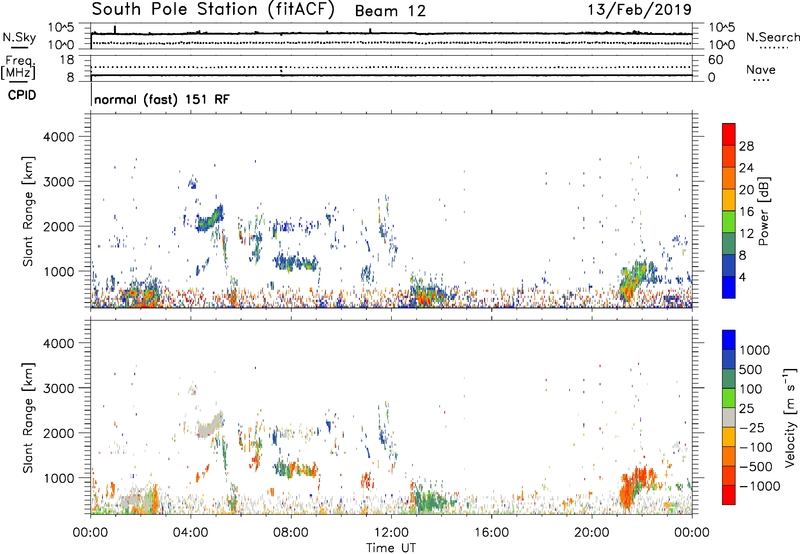The width and height of the screenshot is (800, 554).
Task: Click the '18' frequency axis tick
Action: click(x=67, y=60)
